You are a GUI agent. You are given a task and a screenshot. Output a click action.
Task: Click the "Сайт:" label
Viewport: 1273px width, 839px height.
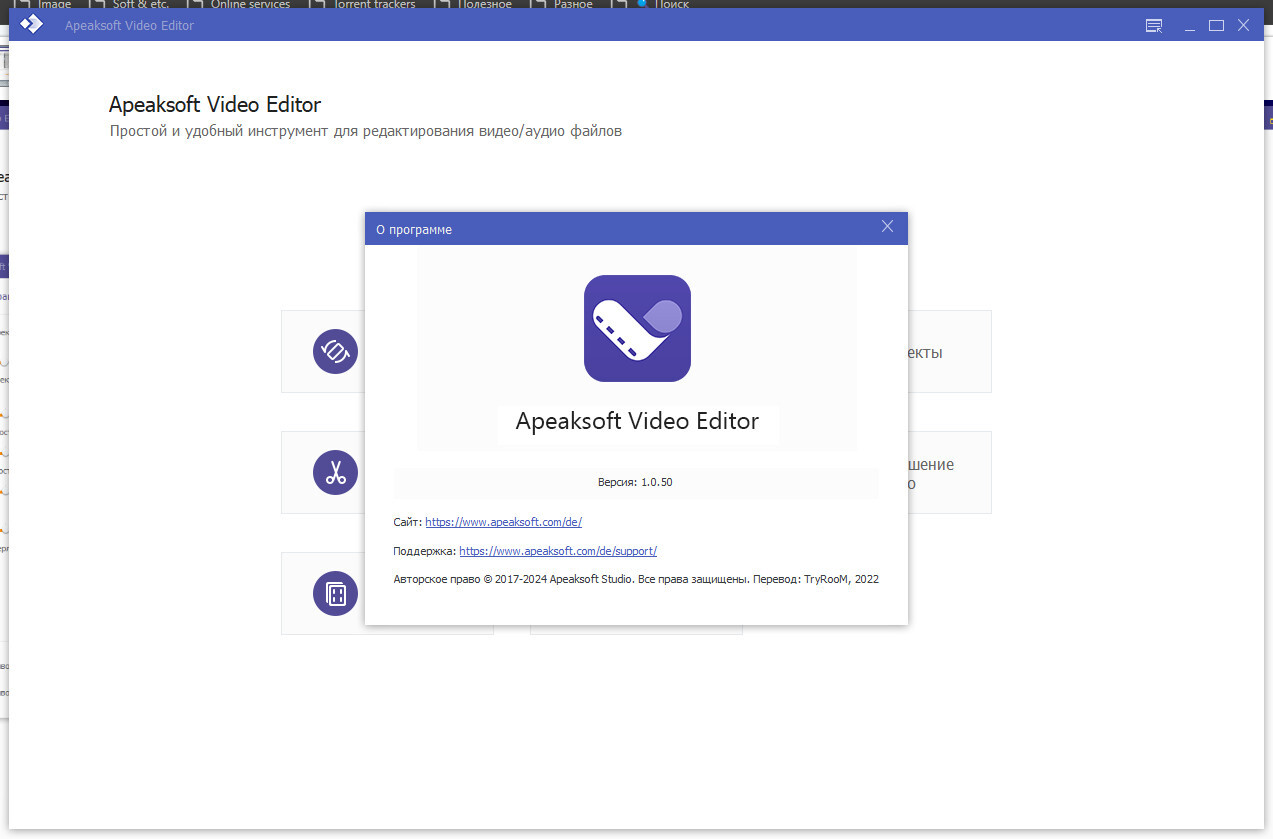(408, 522)
